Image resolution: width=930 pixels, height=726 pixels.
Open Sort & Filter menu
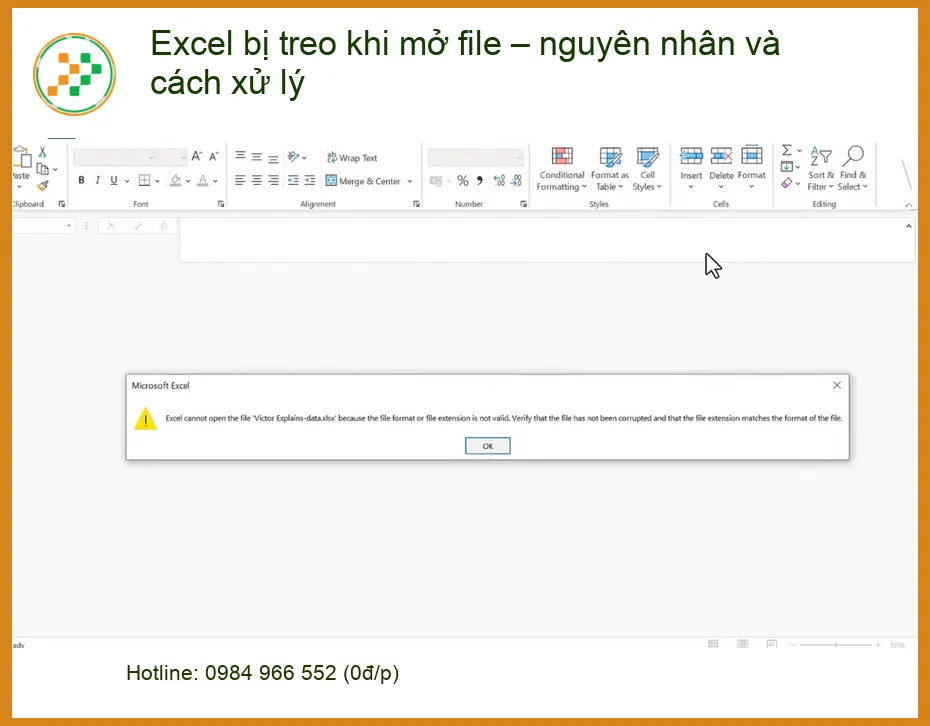point(821,169)
